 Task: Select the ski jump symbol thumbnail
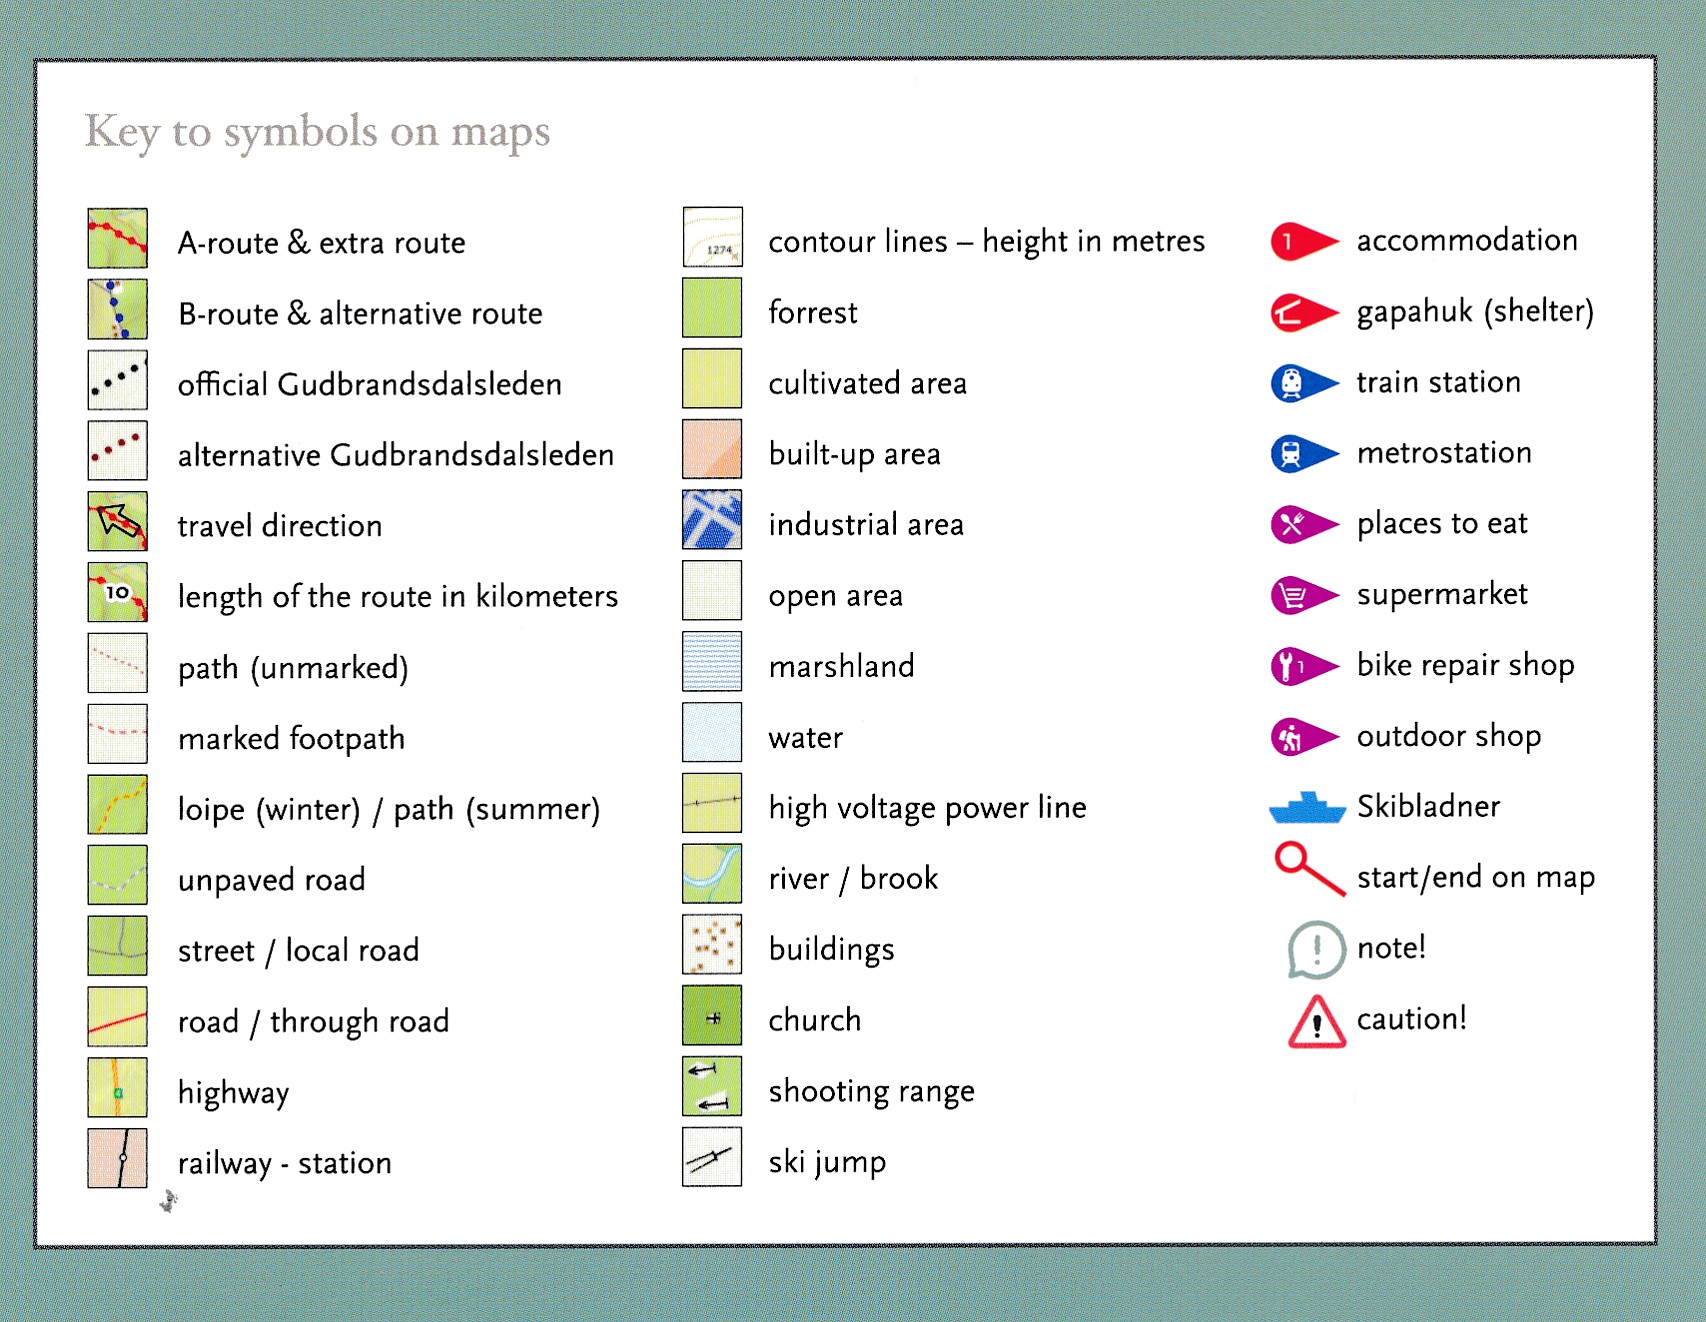[x=712, y=1157]
